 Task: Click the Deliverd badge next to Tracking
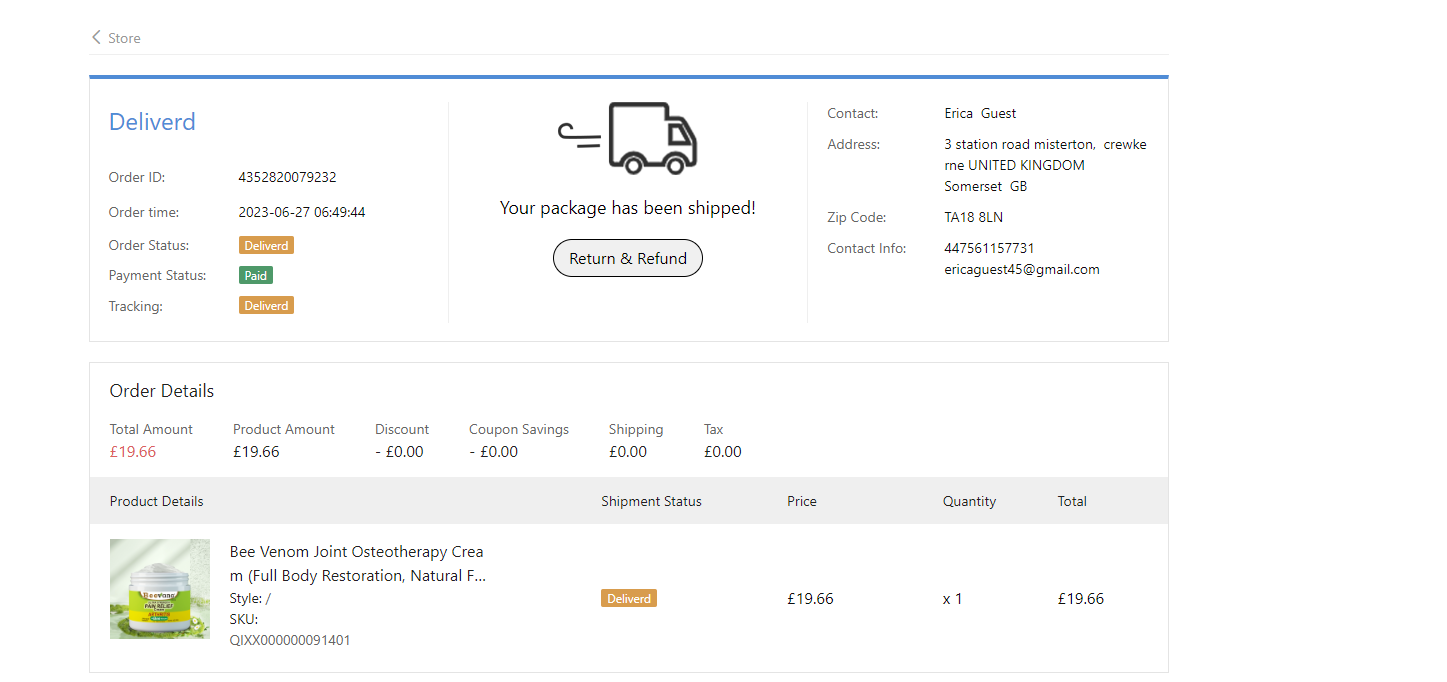(x=266, y=306)
